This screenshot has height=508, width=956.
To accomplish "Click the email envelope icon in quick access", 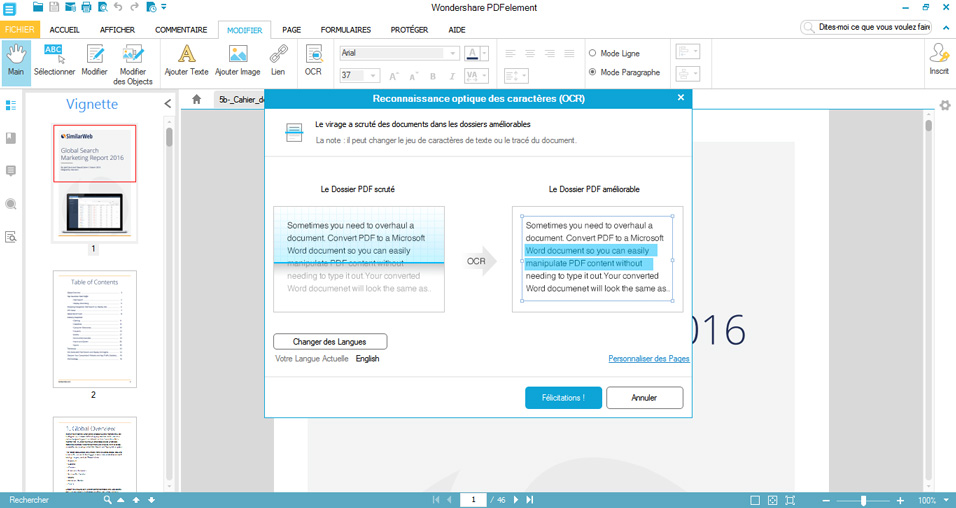I will [70, 7].
